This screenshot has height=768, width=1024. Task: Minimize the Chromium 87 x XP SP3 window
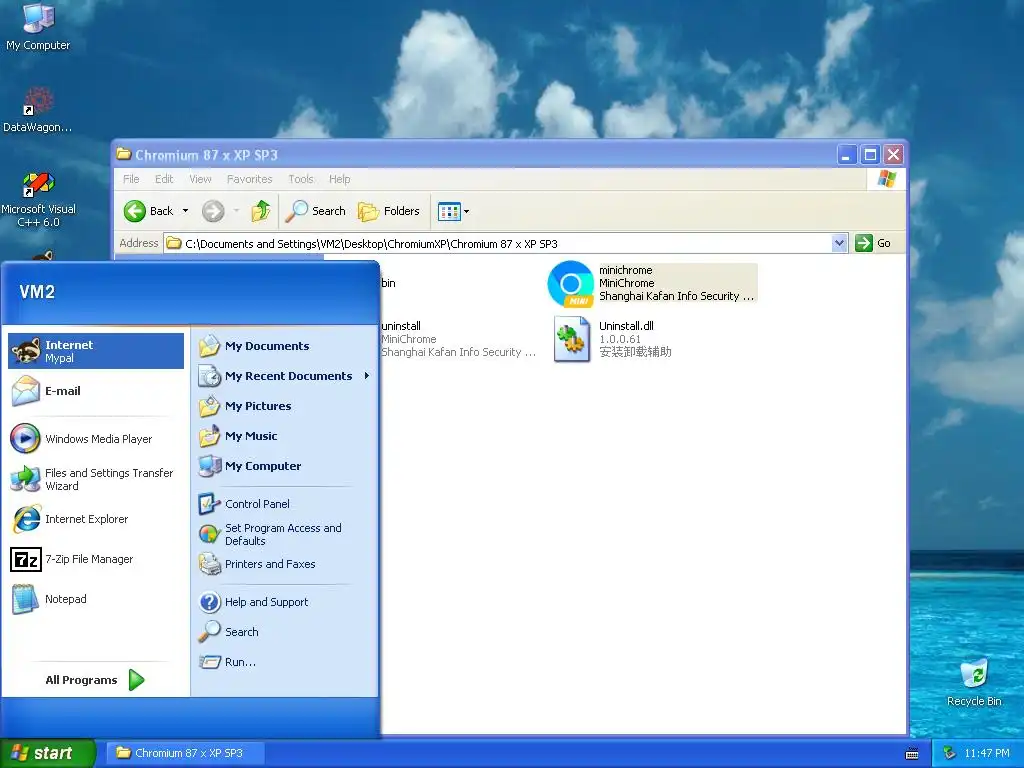click(x=847, y=155)
